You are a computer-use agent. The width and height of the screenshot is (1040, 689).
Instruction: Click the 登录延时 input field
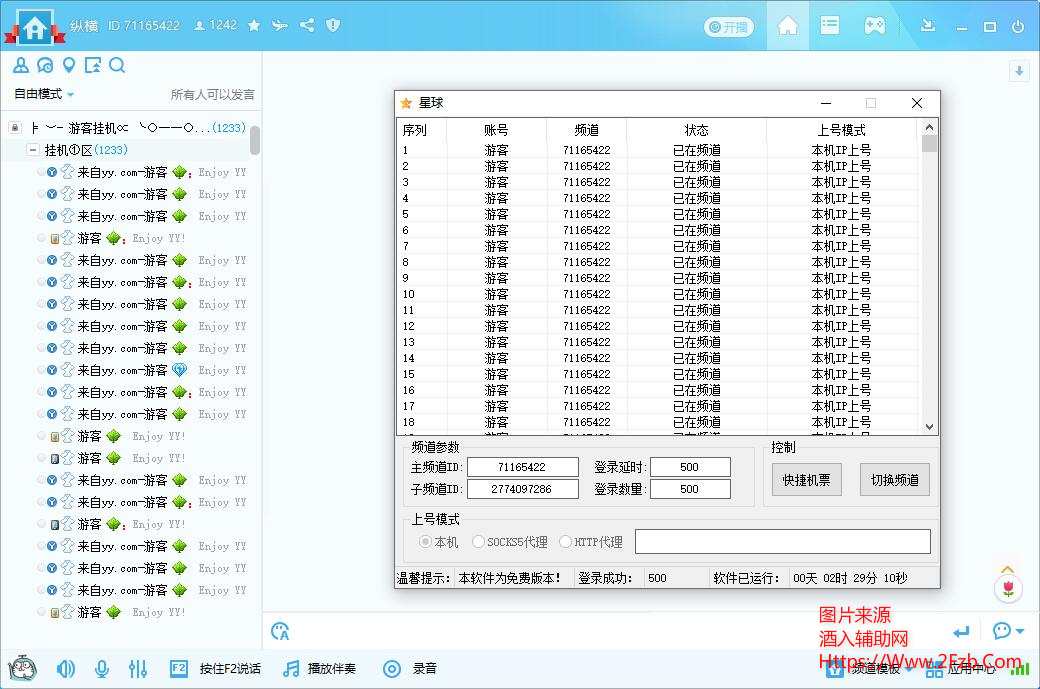(x=690, y=467)
